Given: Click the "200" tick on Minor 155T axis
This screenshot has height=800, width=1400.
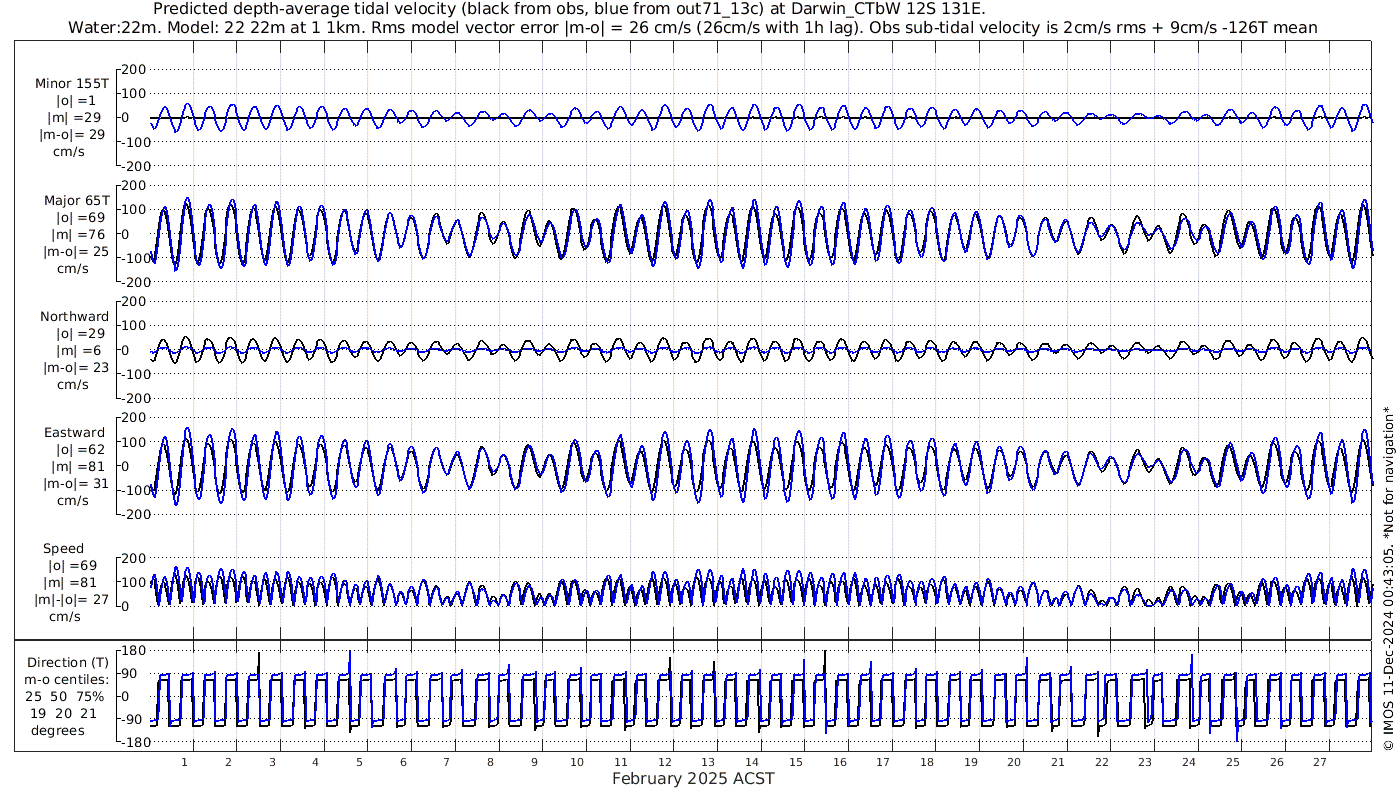Looking at the screenshot, I should (135, 69).
